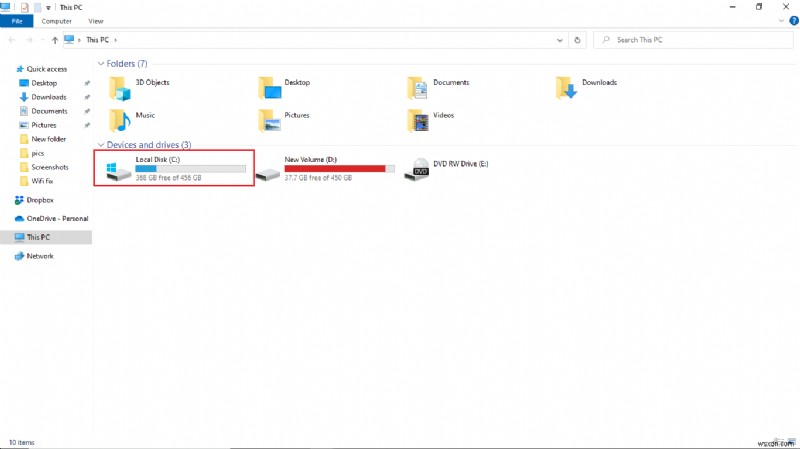800x449 pixels.
Task: Open the Downloads folder icon in Folders
Action: coord(566,88)
